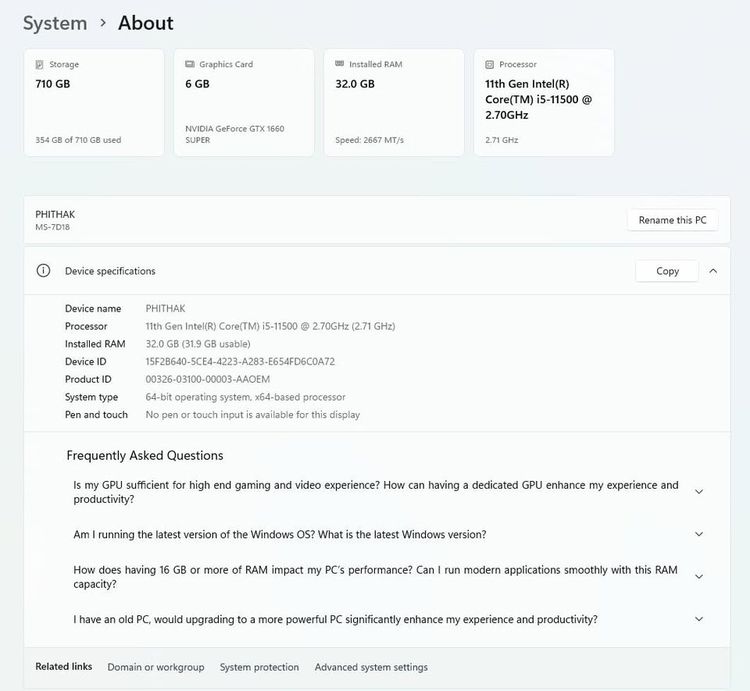Open the Processor i5-11500 card

544,103
